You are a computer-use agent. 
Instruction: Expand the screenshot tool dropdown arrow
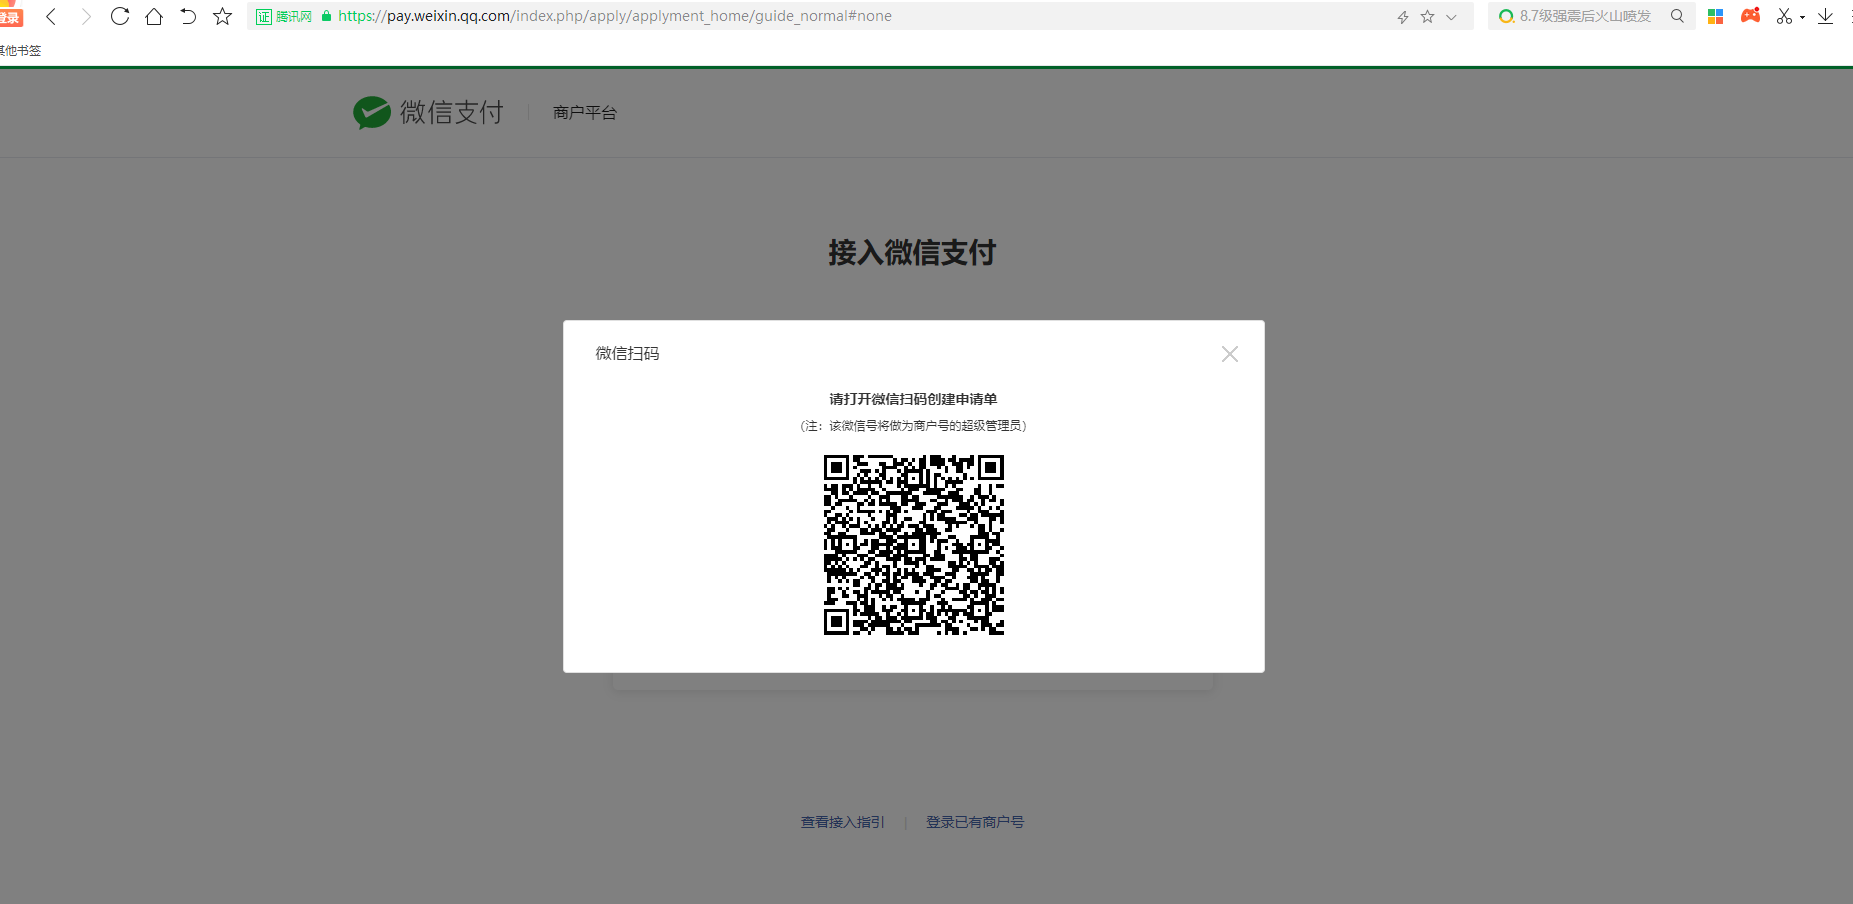pyautogui.click(x=1802, y=17)
